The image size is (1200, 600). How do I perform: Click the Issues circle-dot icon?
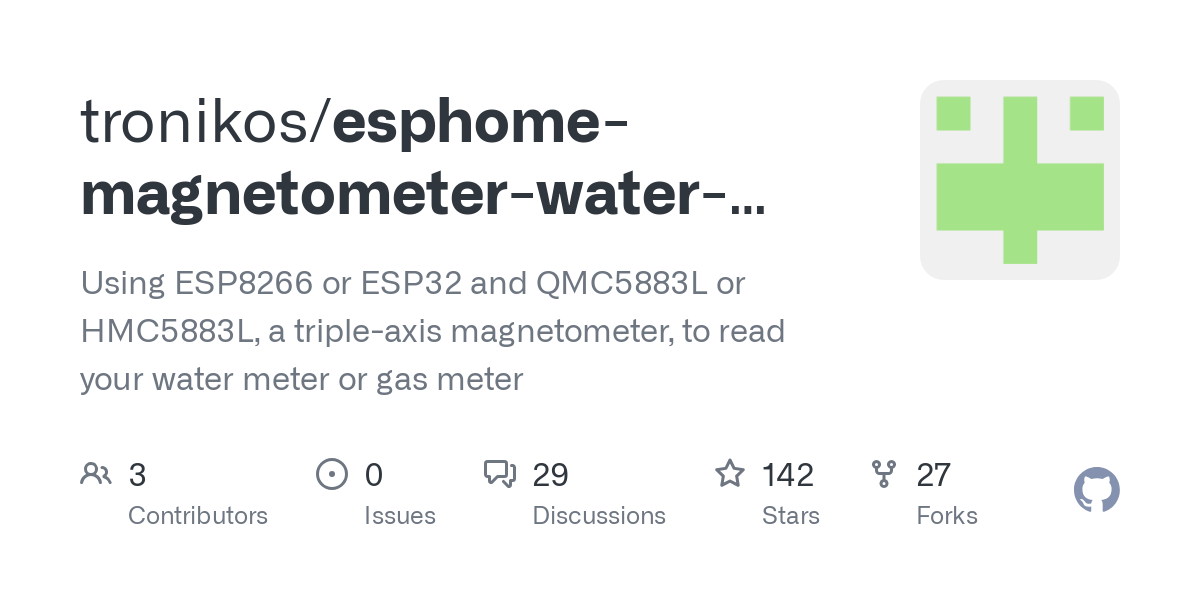click(x=331, y=474)
